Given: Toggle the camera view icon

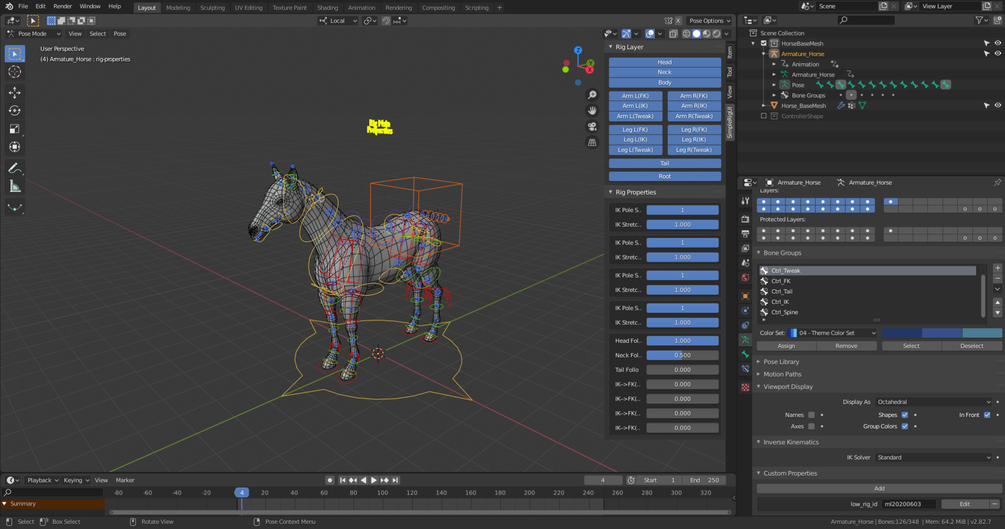Looking at the screenshot, I should (x=592, y=126).
